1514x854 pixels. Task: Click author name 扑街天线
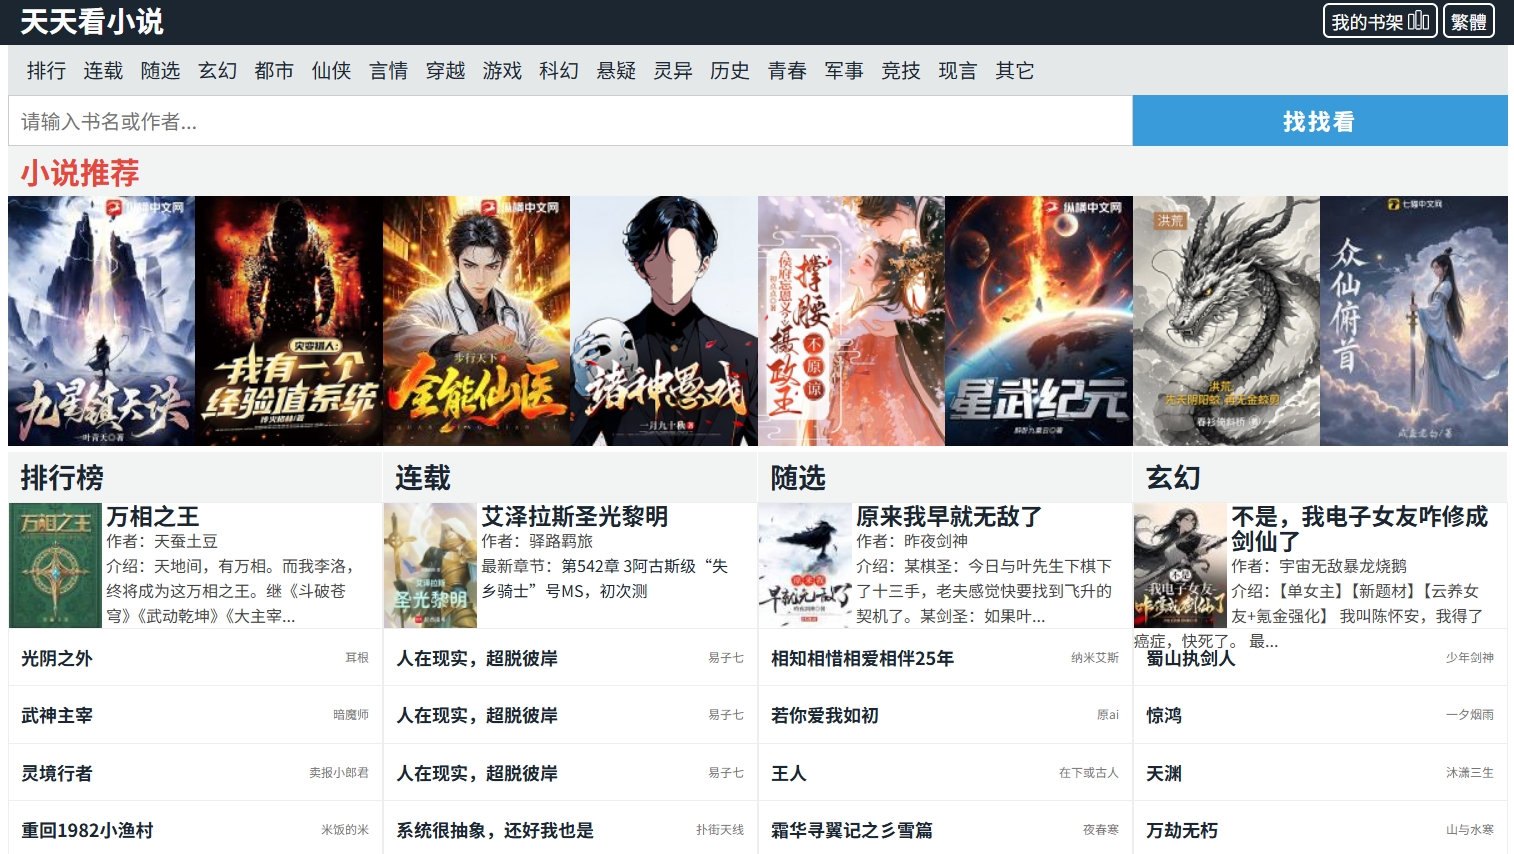720,830
